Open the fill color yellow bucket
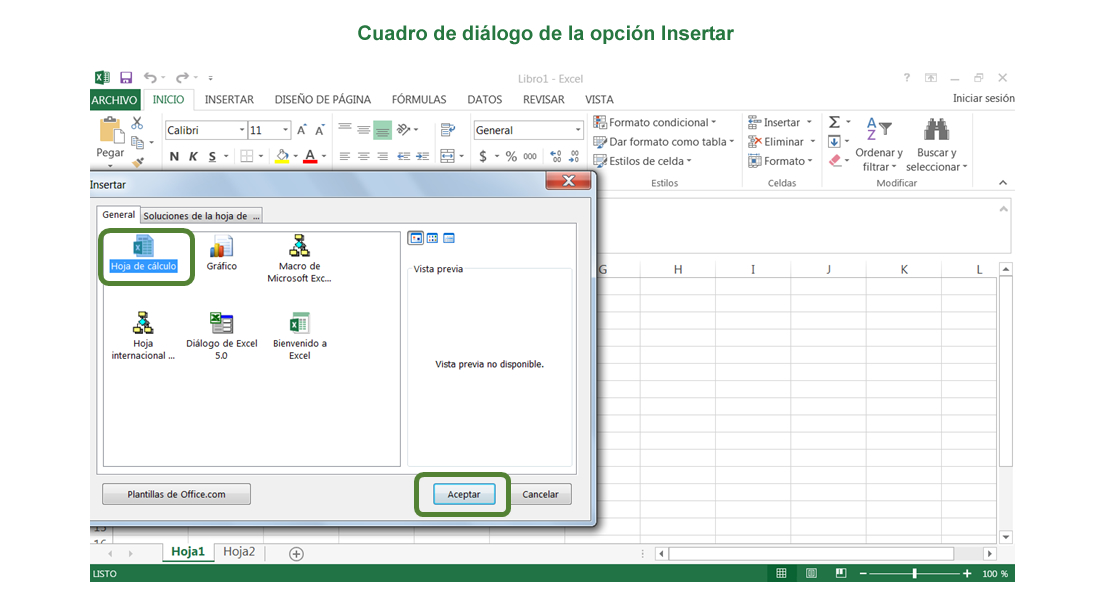This screenshot has height=608, width=1100. click(282, 156)
